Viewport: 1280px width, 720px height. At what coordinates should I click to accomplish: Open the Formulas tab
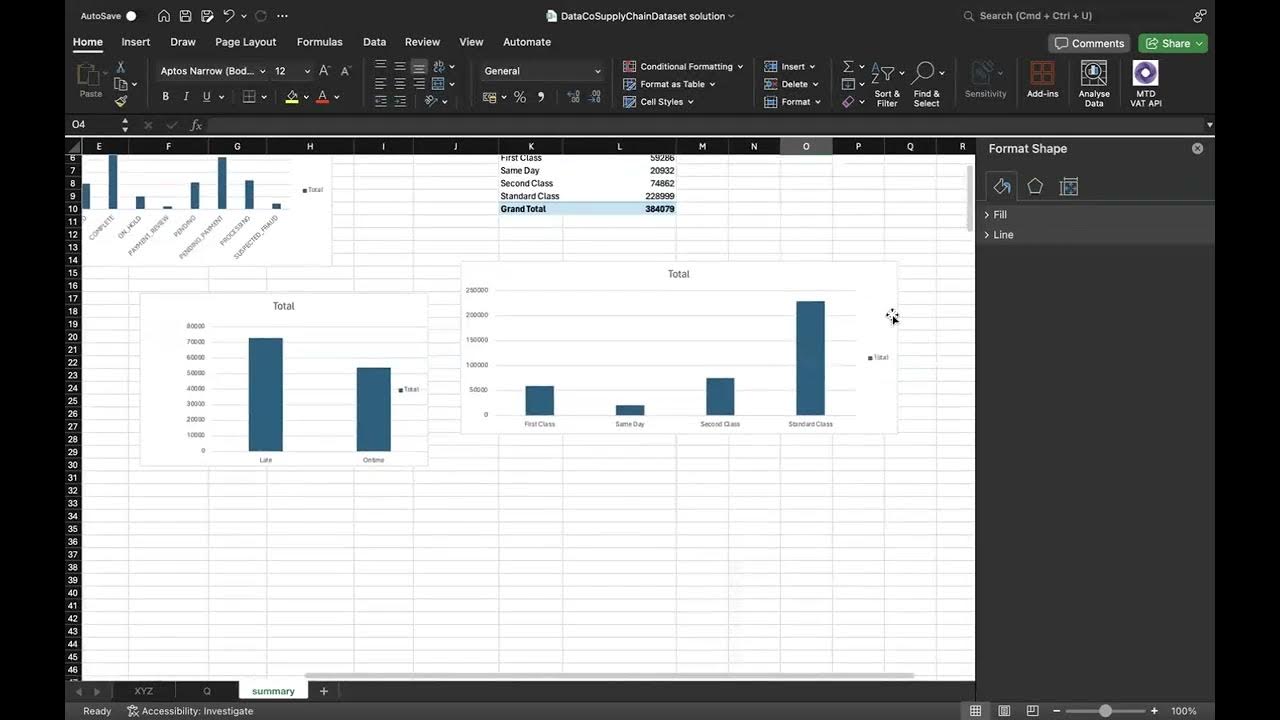click(x=319, y=42)
